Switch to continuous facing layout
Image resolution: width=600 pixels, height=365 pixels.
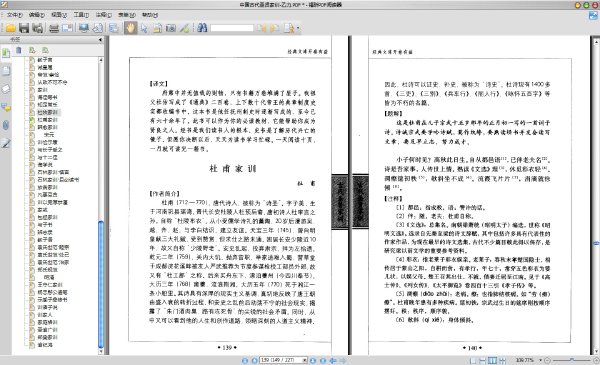502,360
